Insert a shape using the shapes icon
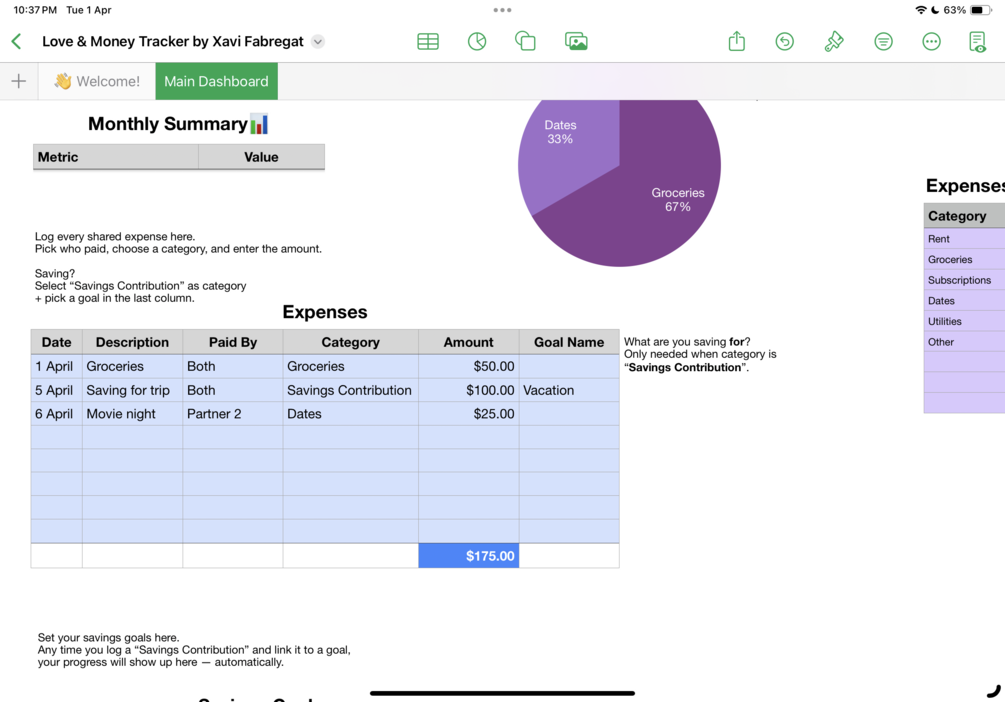The image size is (1005, 702). (x=526, y=42)
